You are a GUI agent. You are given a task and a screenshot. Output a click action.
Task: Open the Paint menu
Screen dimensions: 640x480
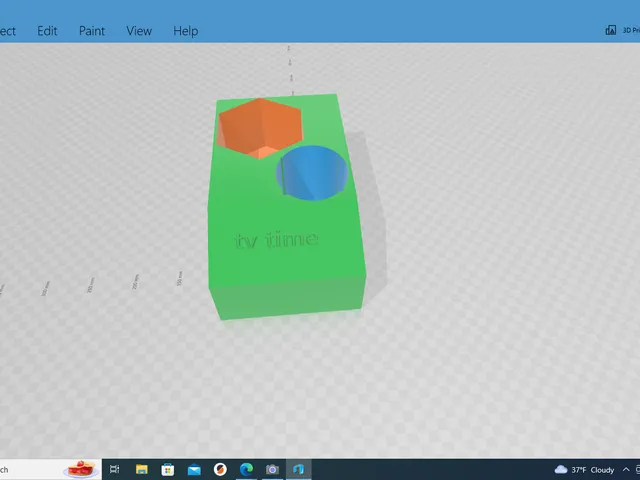(x=92, y=31)
